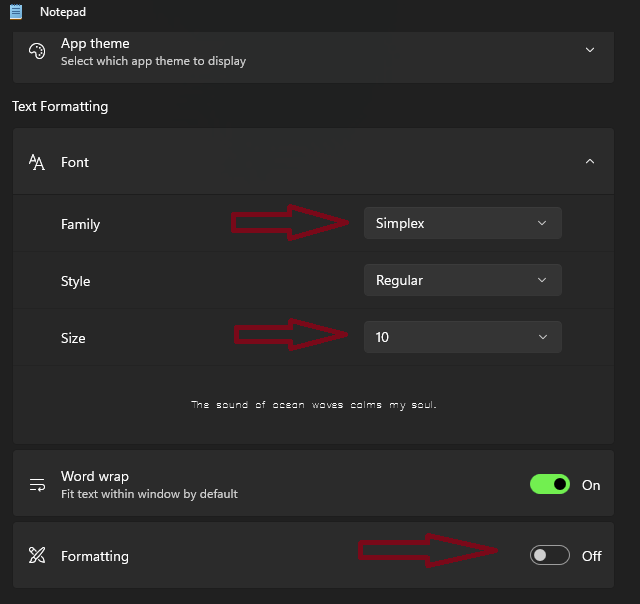Open the font Style dropdown showing Regular
The image size is (640, 604).
(x=462, y=281)
